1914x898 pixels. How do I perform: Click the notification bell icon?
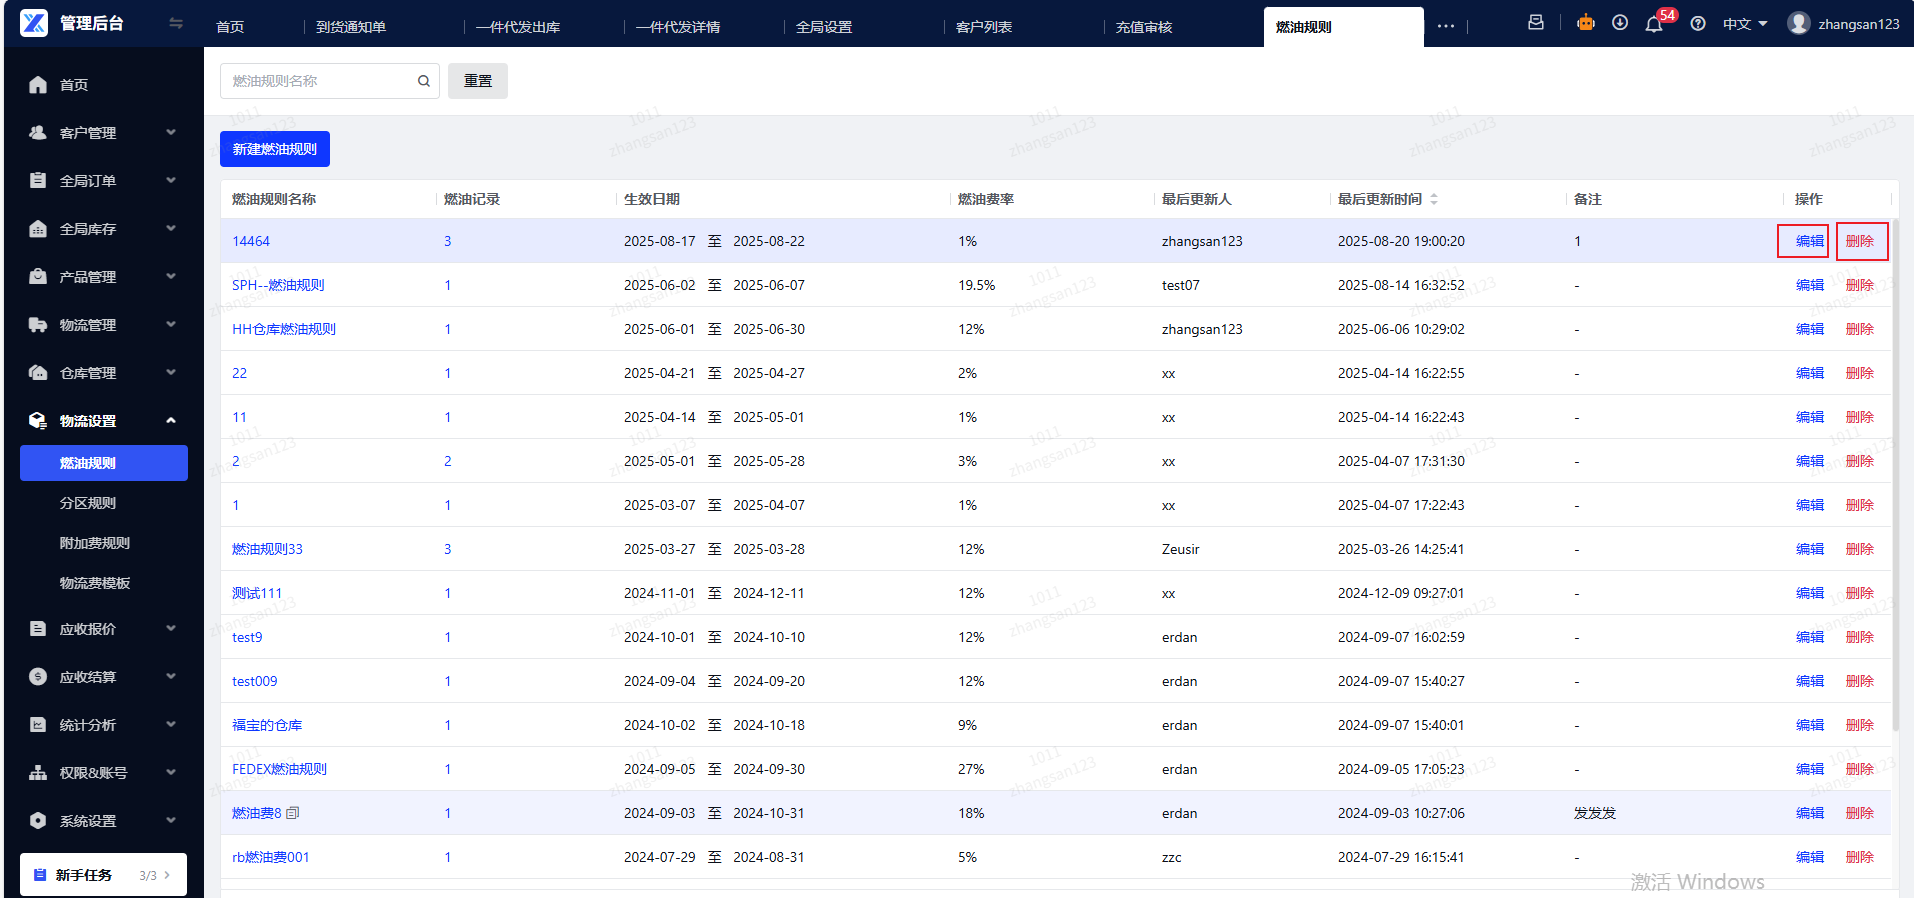pyautogui.click(x=1653, y=24)
